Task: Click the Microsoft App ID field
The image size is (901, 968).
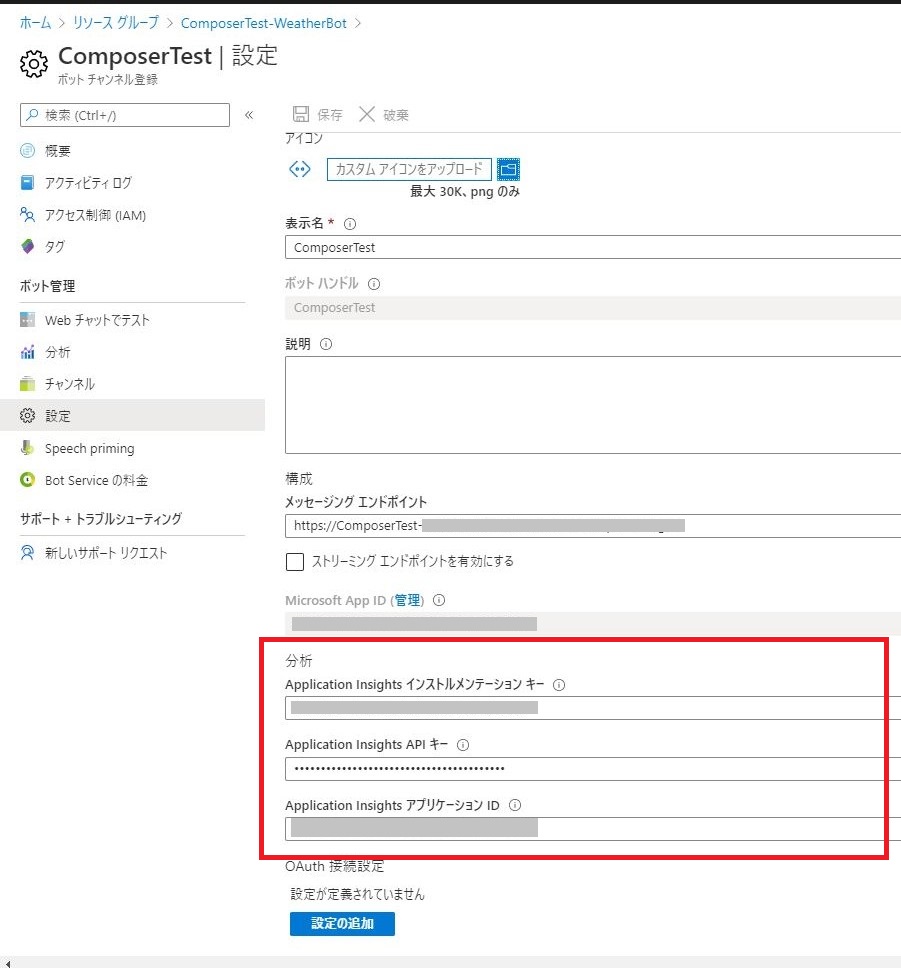Action: 593,624
